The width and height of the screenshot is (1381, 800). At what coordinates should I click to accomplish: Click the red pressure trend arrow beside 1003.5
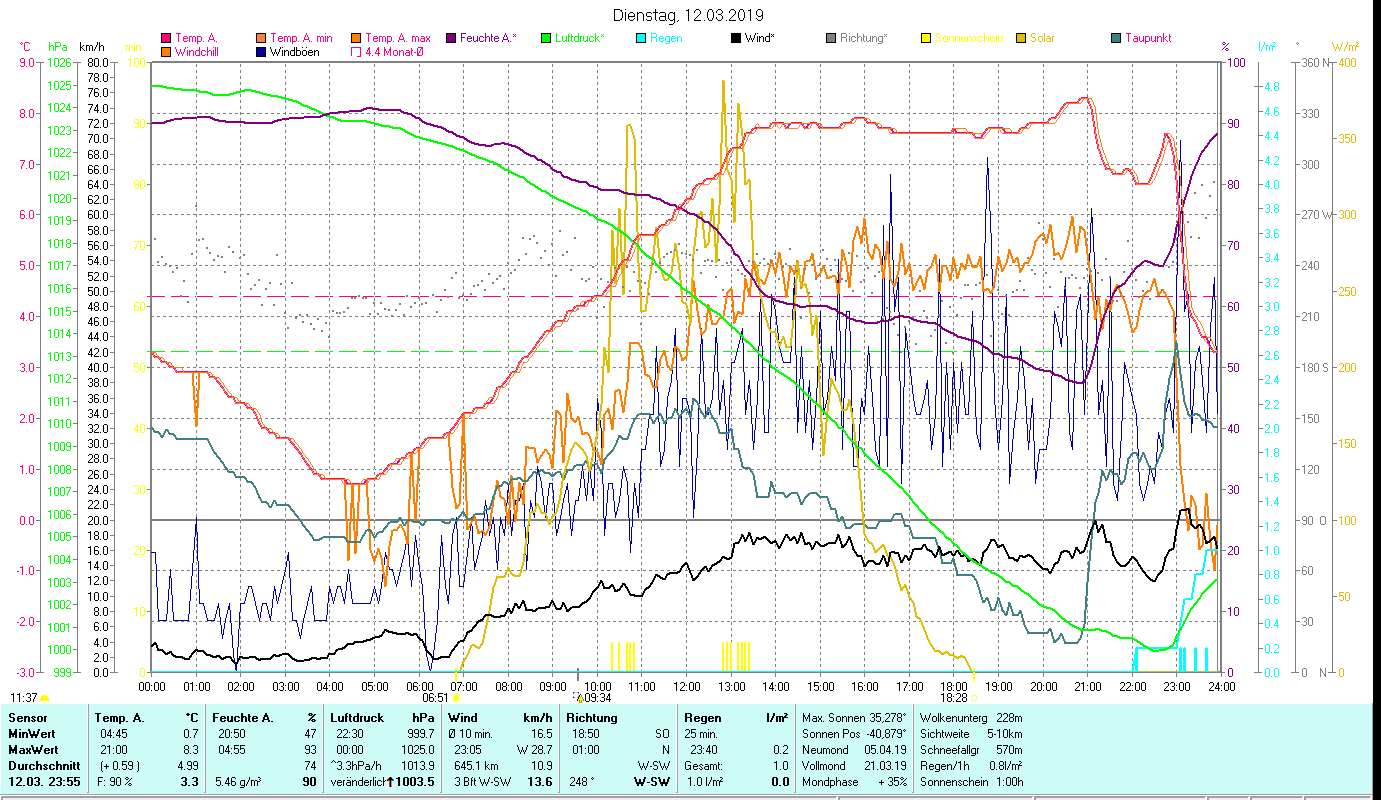[390, 782]
